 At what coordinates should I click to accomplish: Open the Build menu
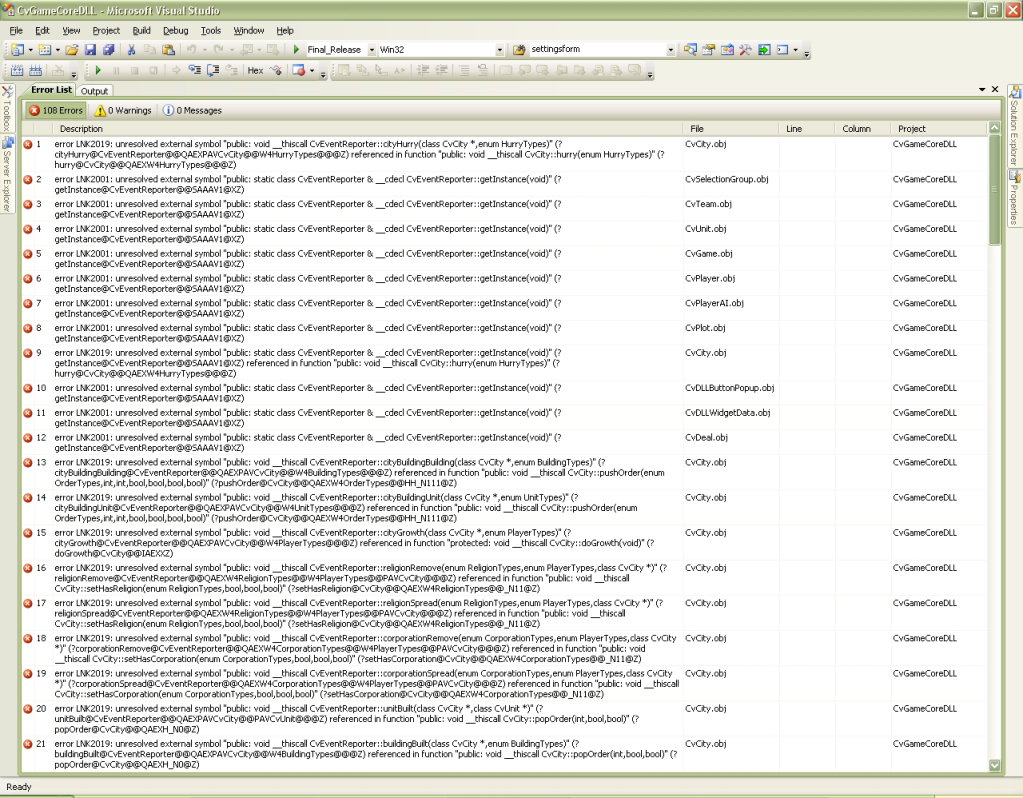pos(141,30)
